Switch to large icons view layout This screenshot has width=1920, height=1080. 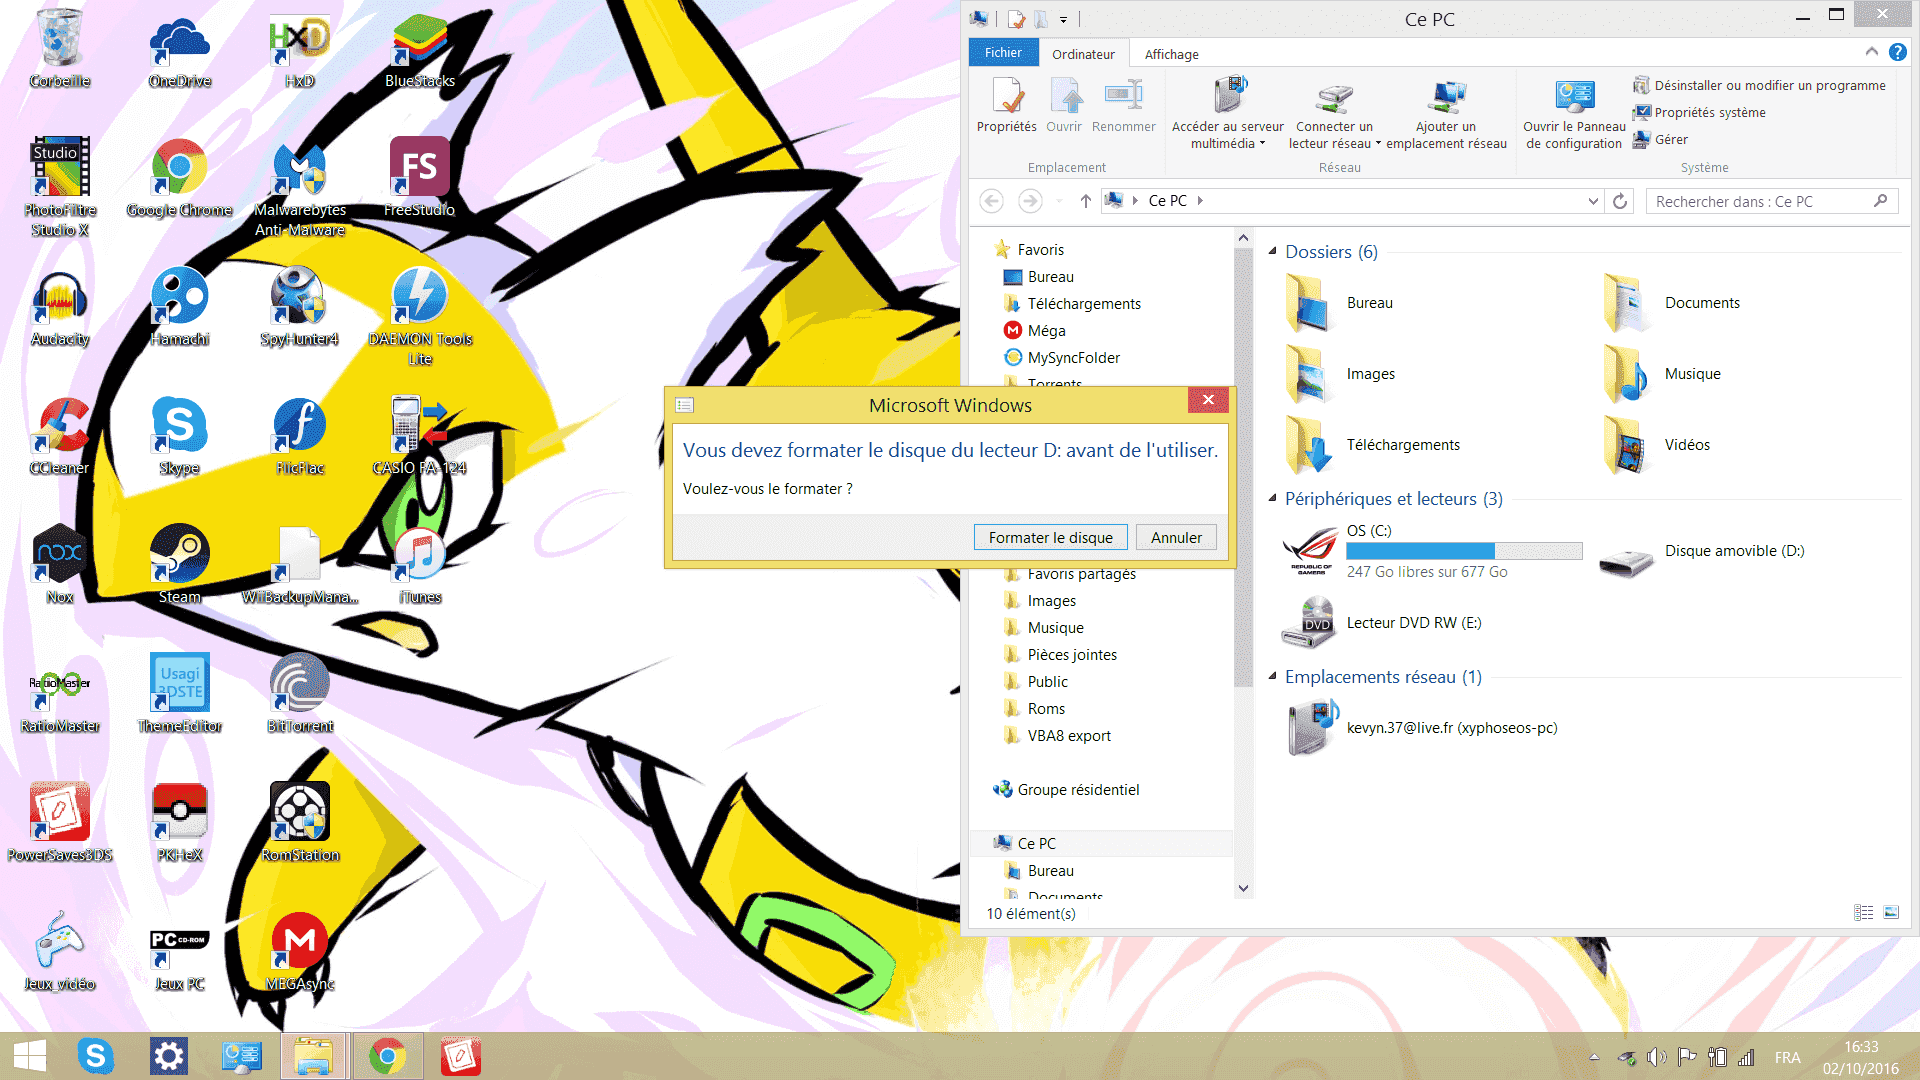click(x=1891, y=912)
